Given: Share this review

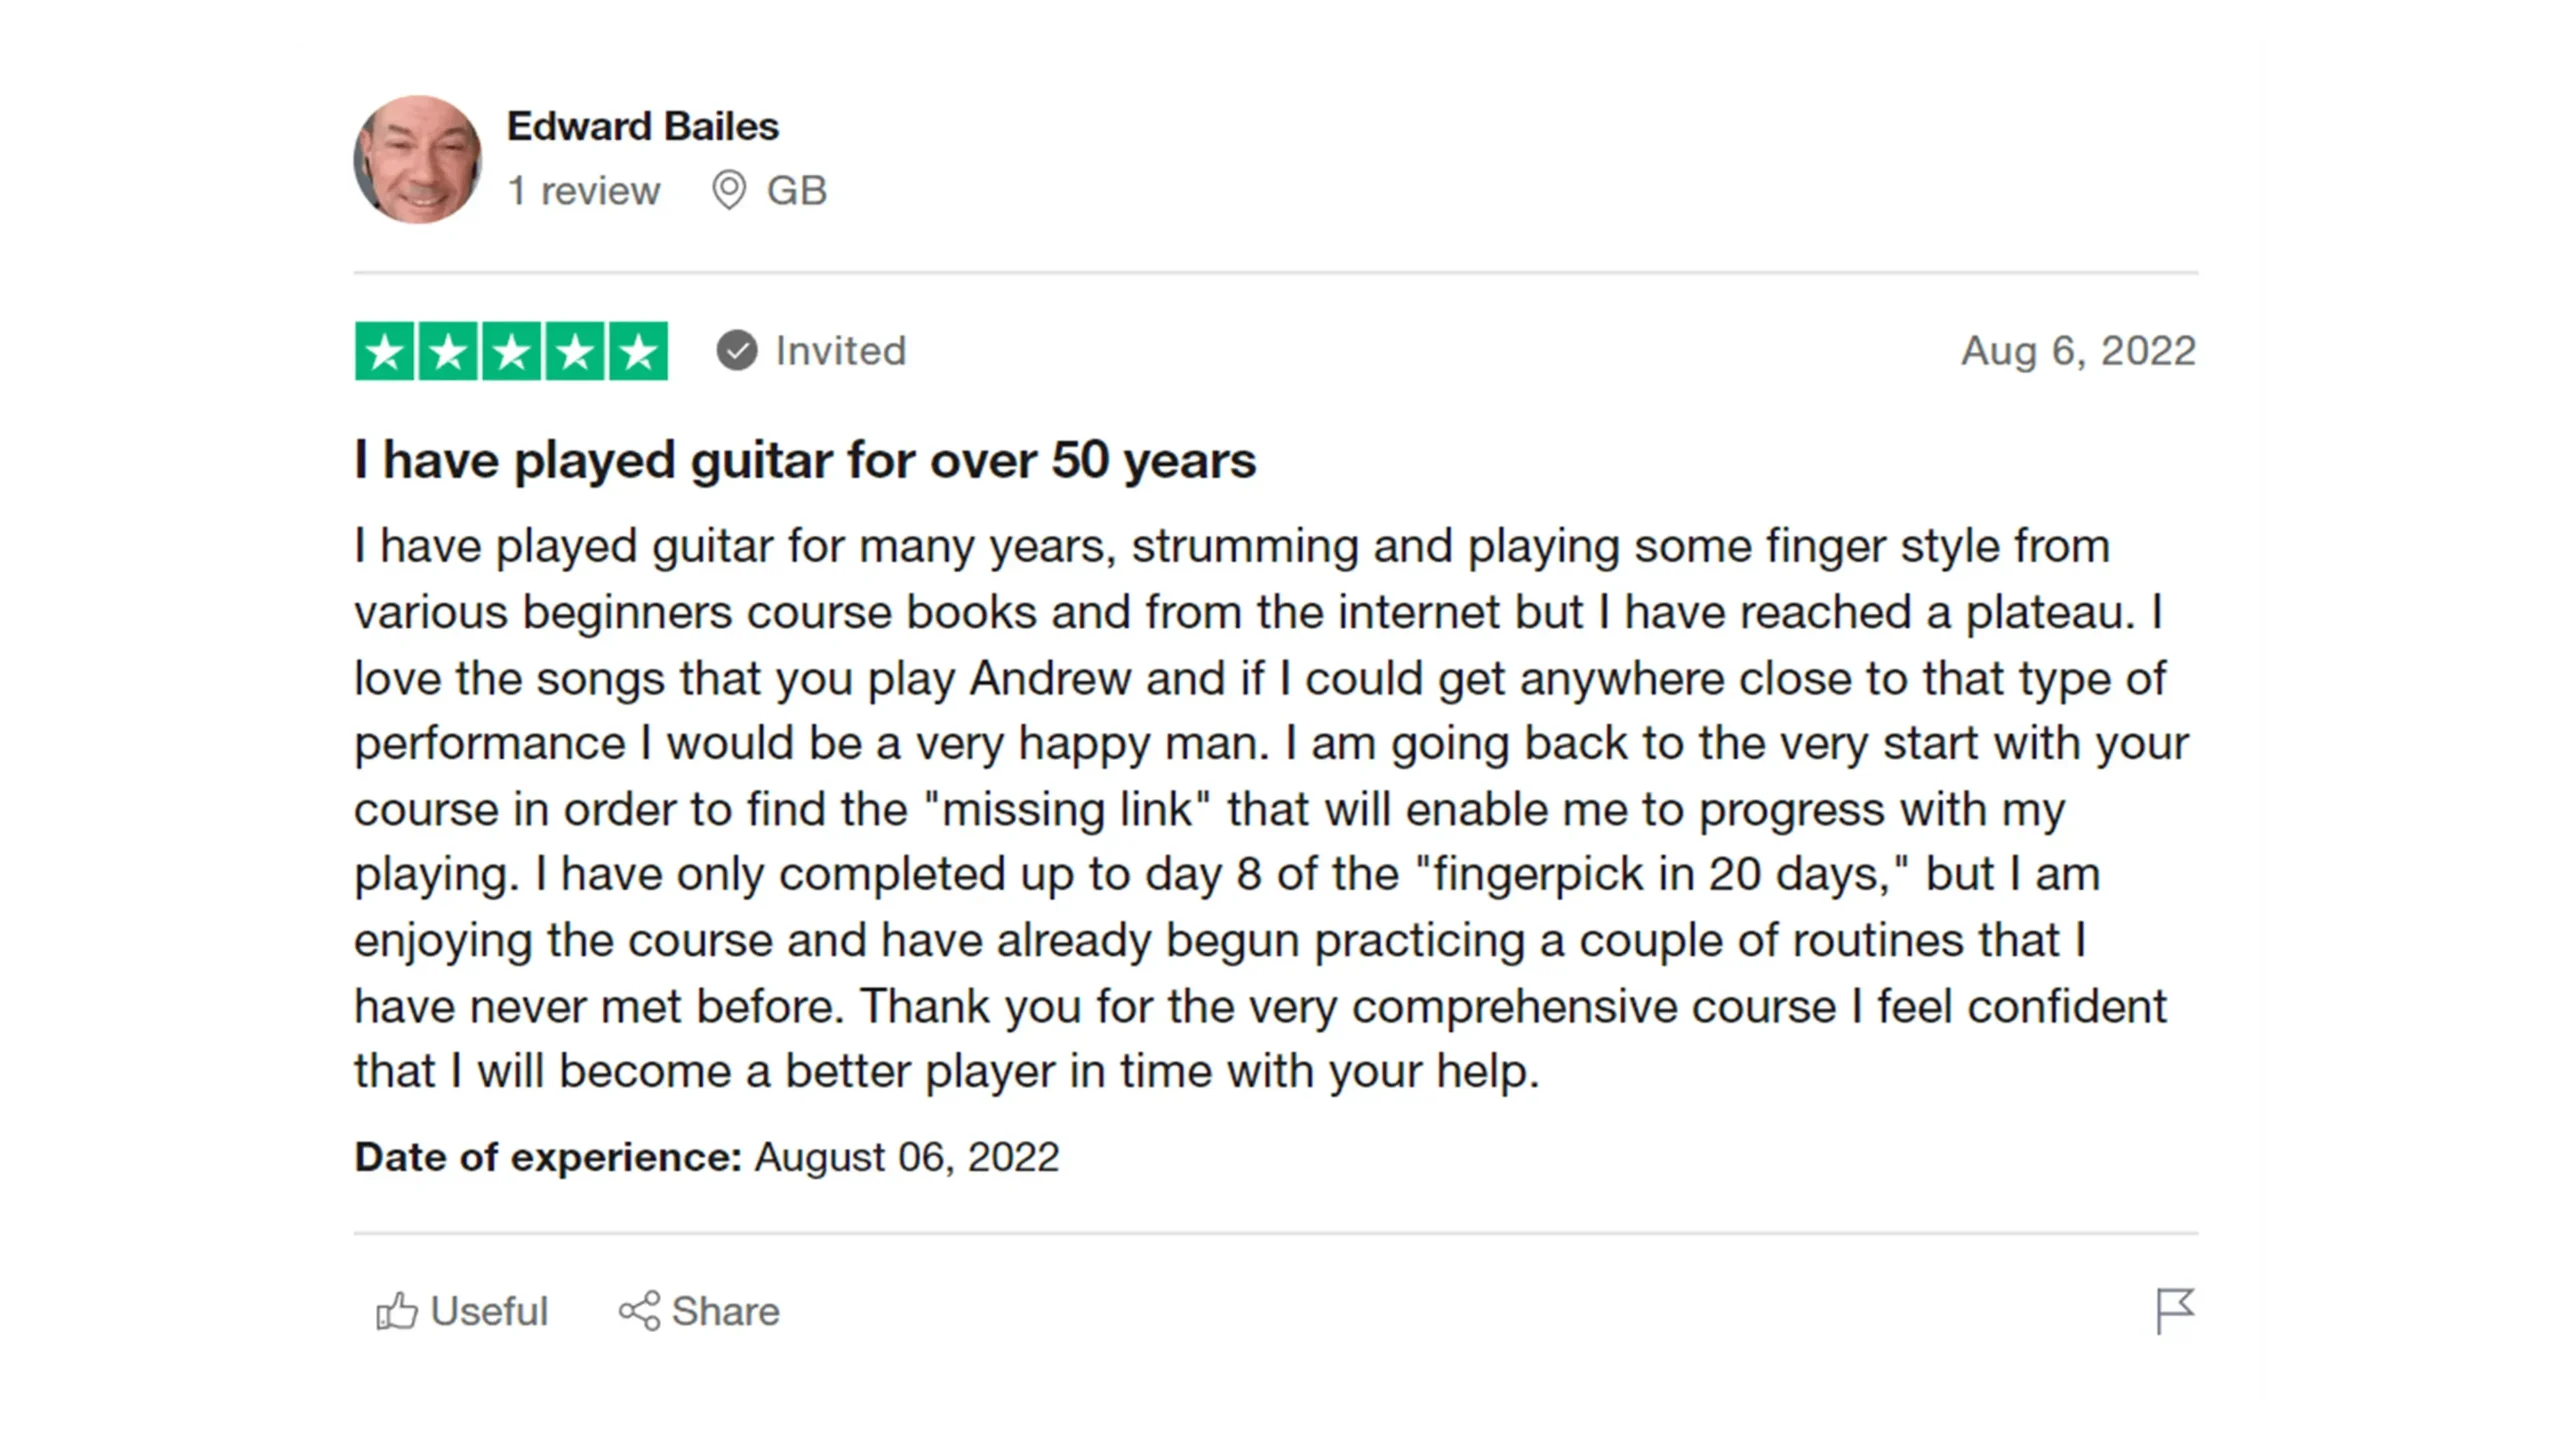Looking at the screenshot, I should coord(699,1311).
